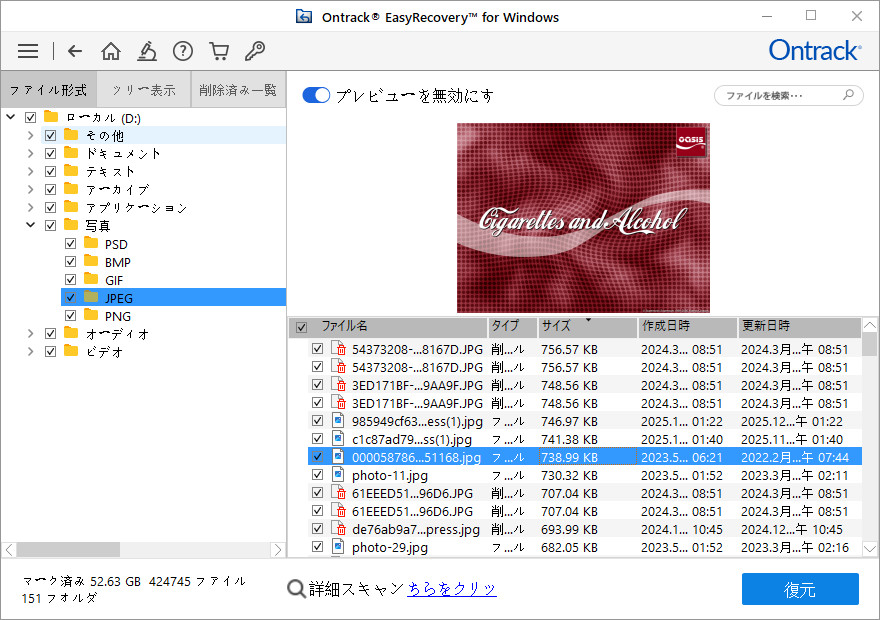Click the license key activation icon
Screen dimensions: 880x620
(255, 50)
